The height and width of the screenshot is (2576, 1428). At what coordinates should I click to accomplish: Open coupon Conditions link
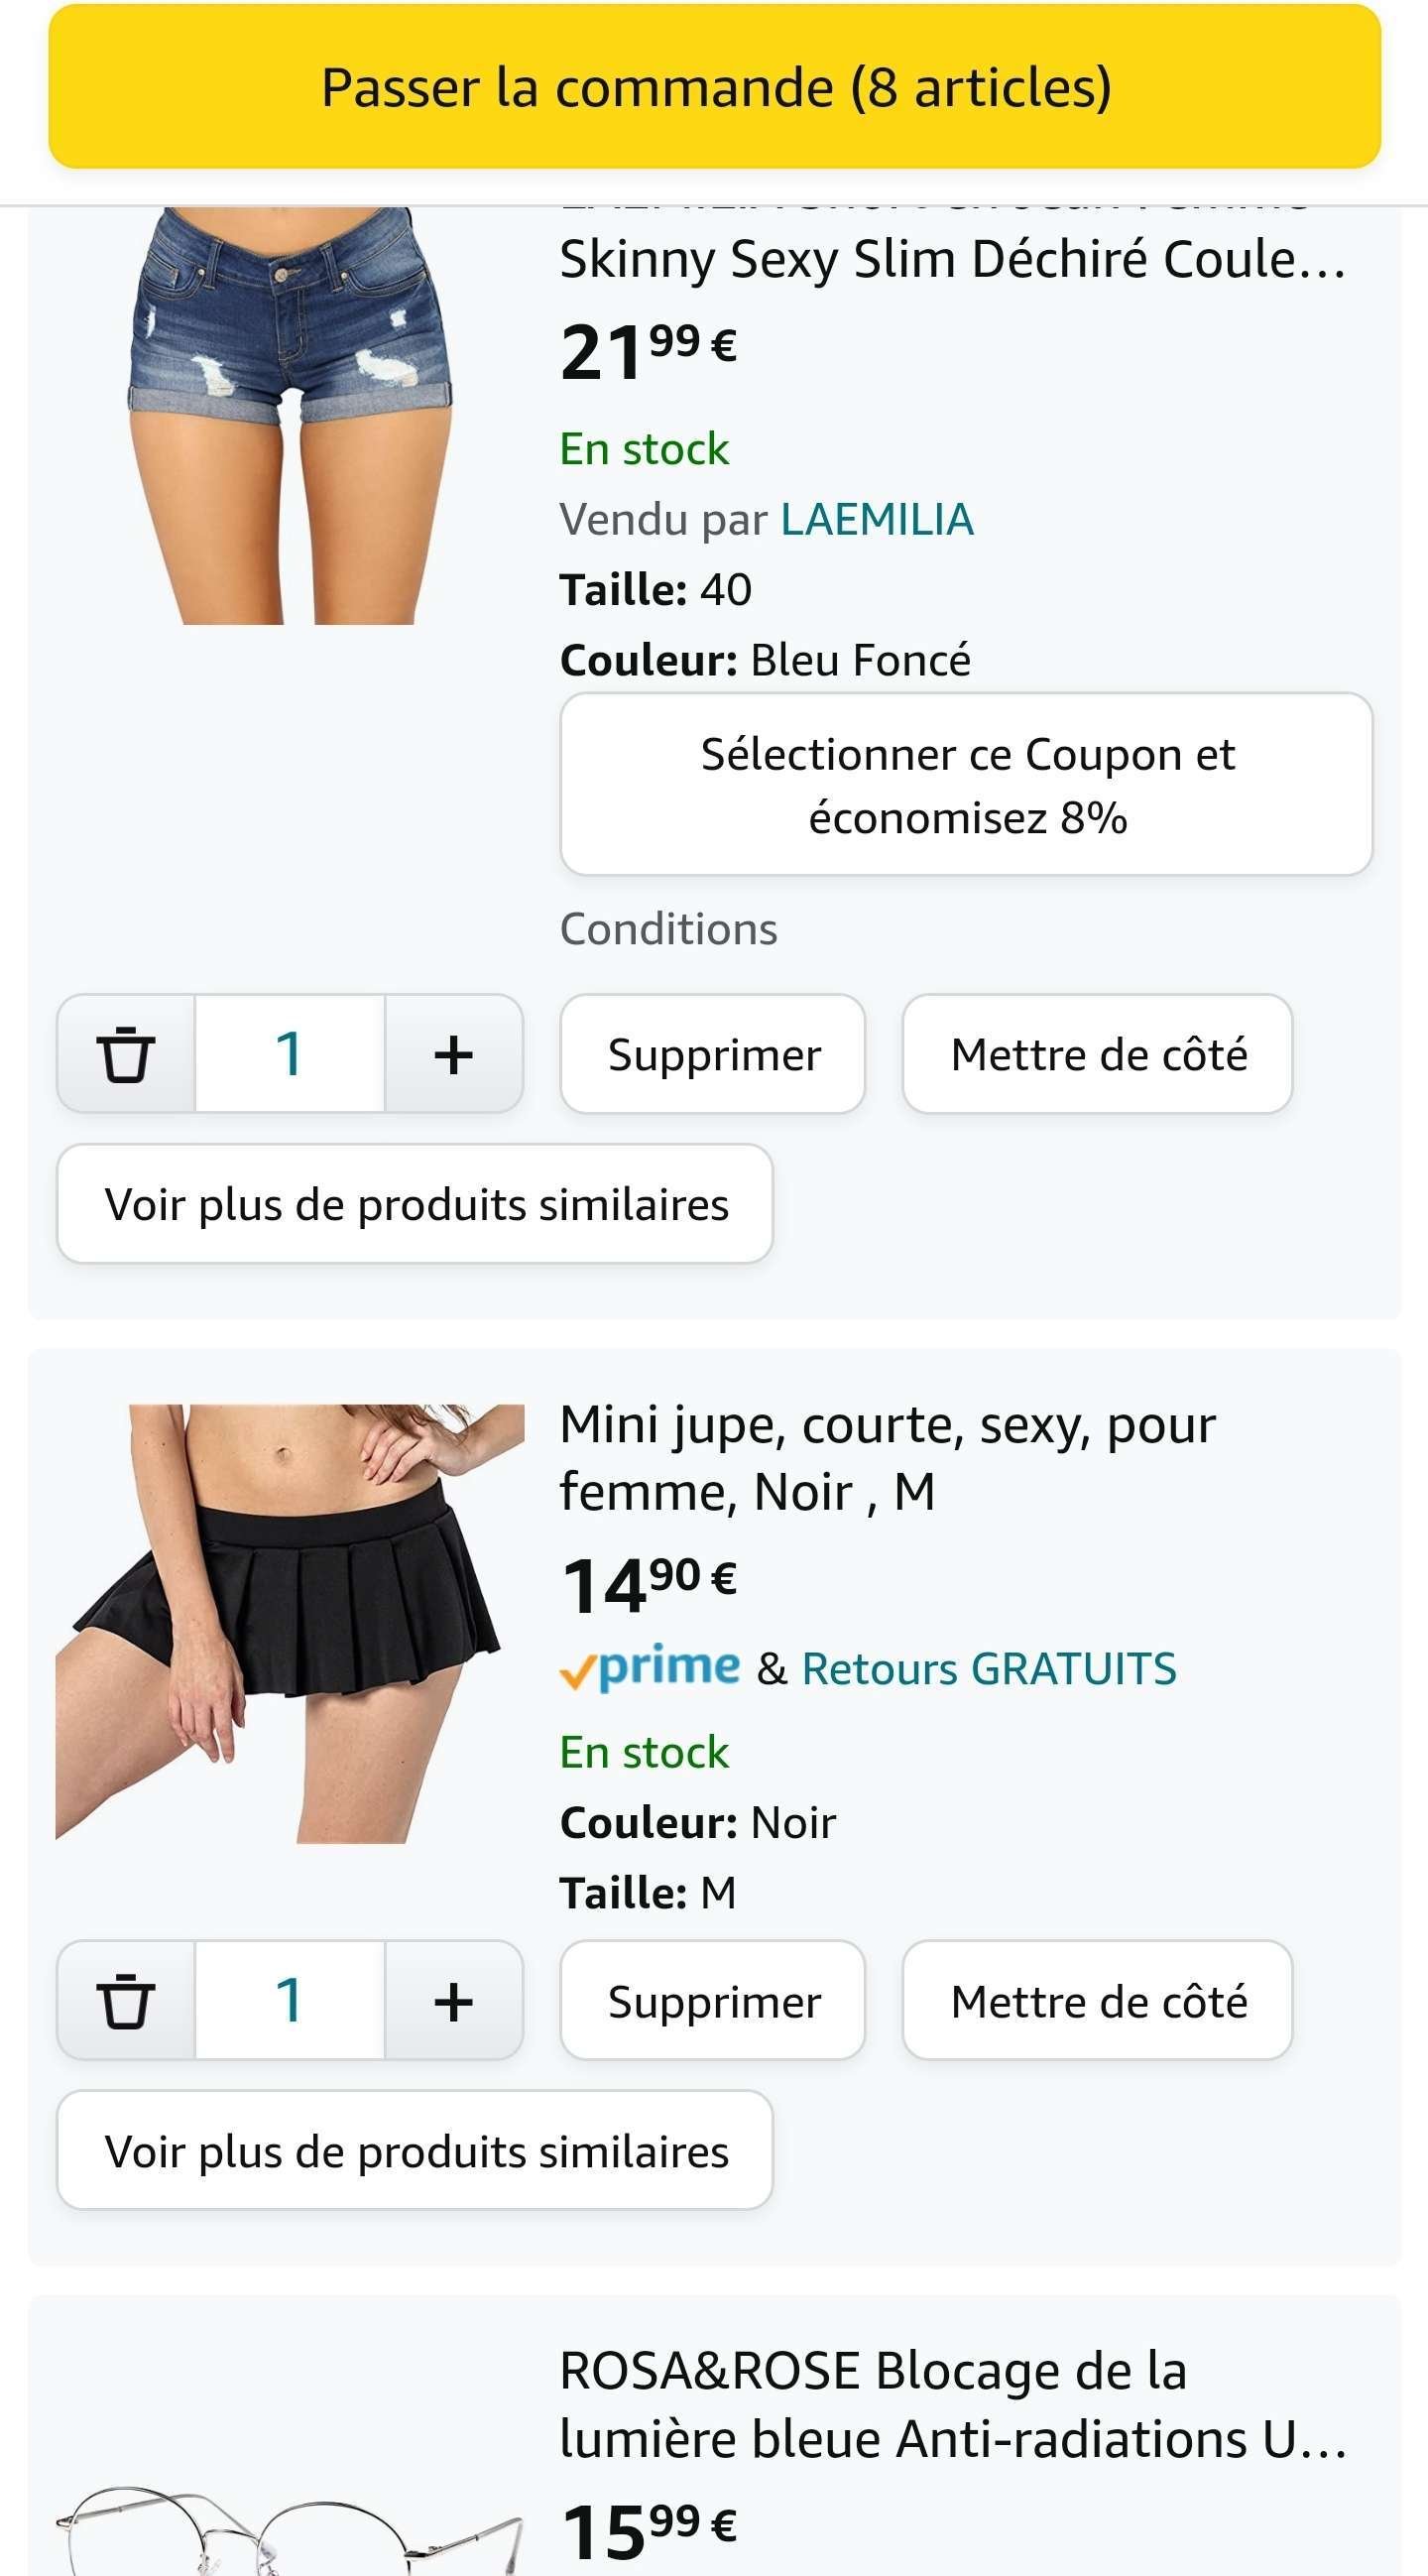tap(668, 929)
